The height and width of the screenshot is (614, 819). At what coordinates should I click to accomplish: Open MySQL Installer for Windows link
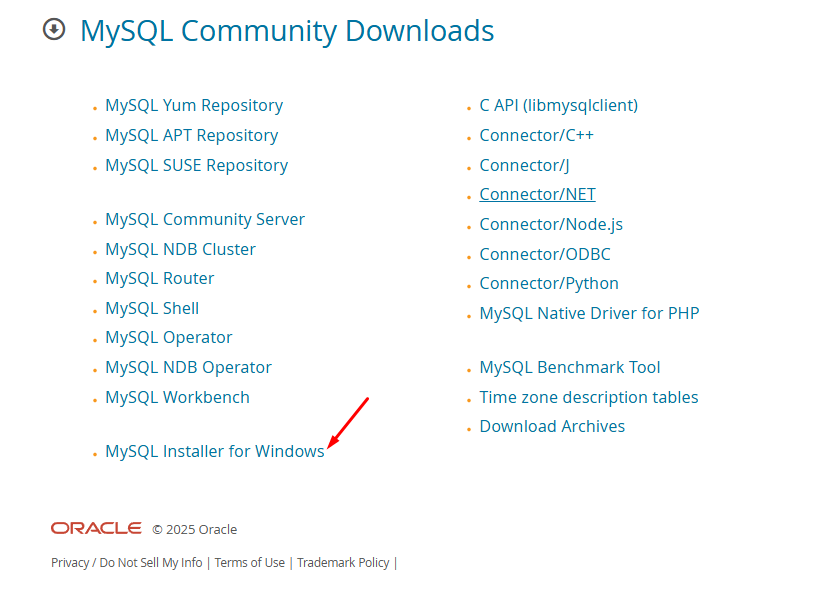[x=215, y=451]
